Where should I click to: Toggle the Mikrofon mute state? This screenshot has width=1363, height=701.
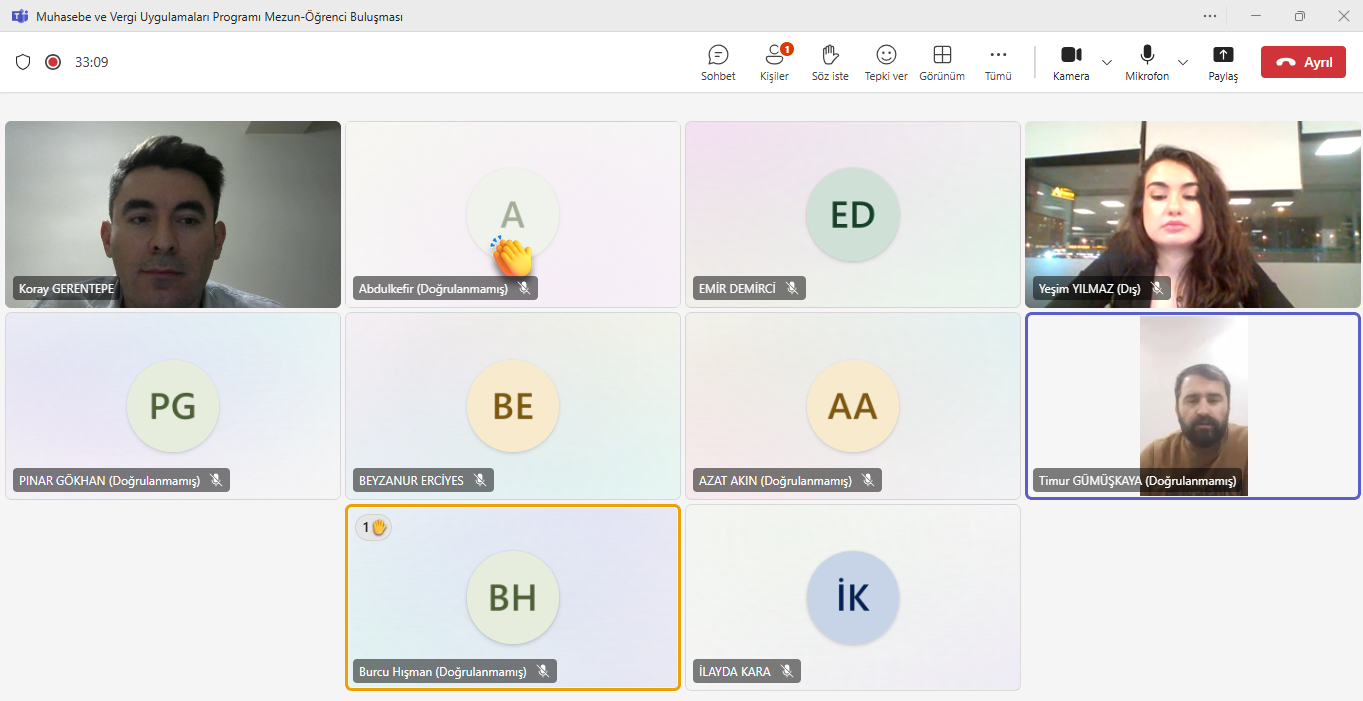tap(1147, 62)
